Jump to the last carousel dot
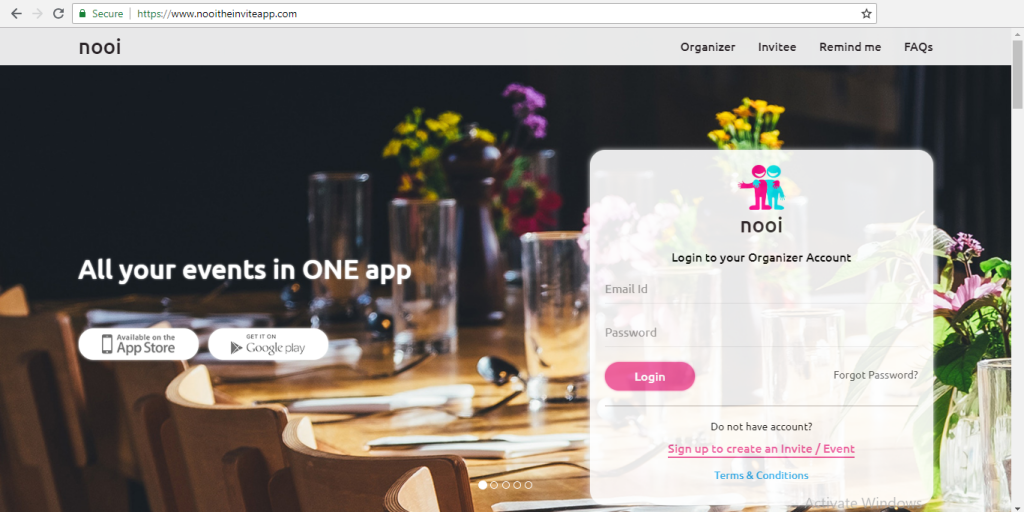The height and width of the screenshot is (512, 1024). tap(528, 485)
